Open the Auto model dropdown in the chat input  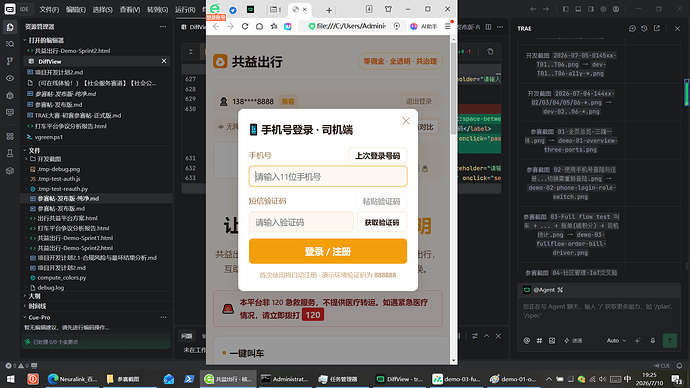click(x=616, y=340)
